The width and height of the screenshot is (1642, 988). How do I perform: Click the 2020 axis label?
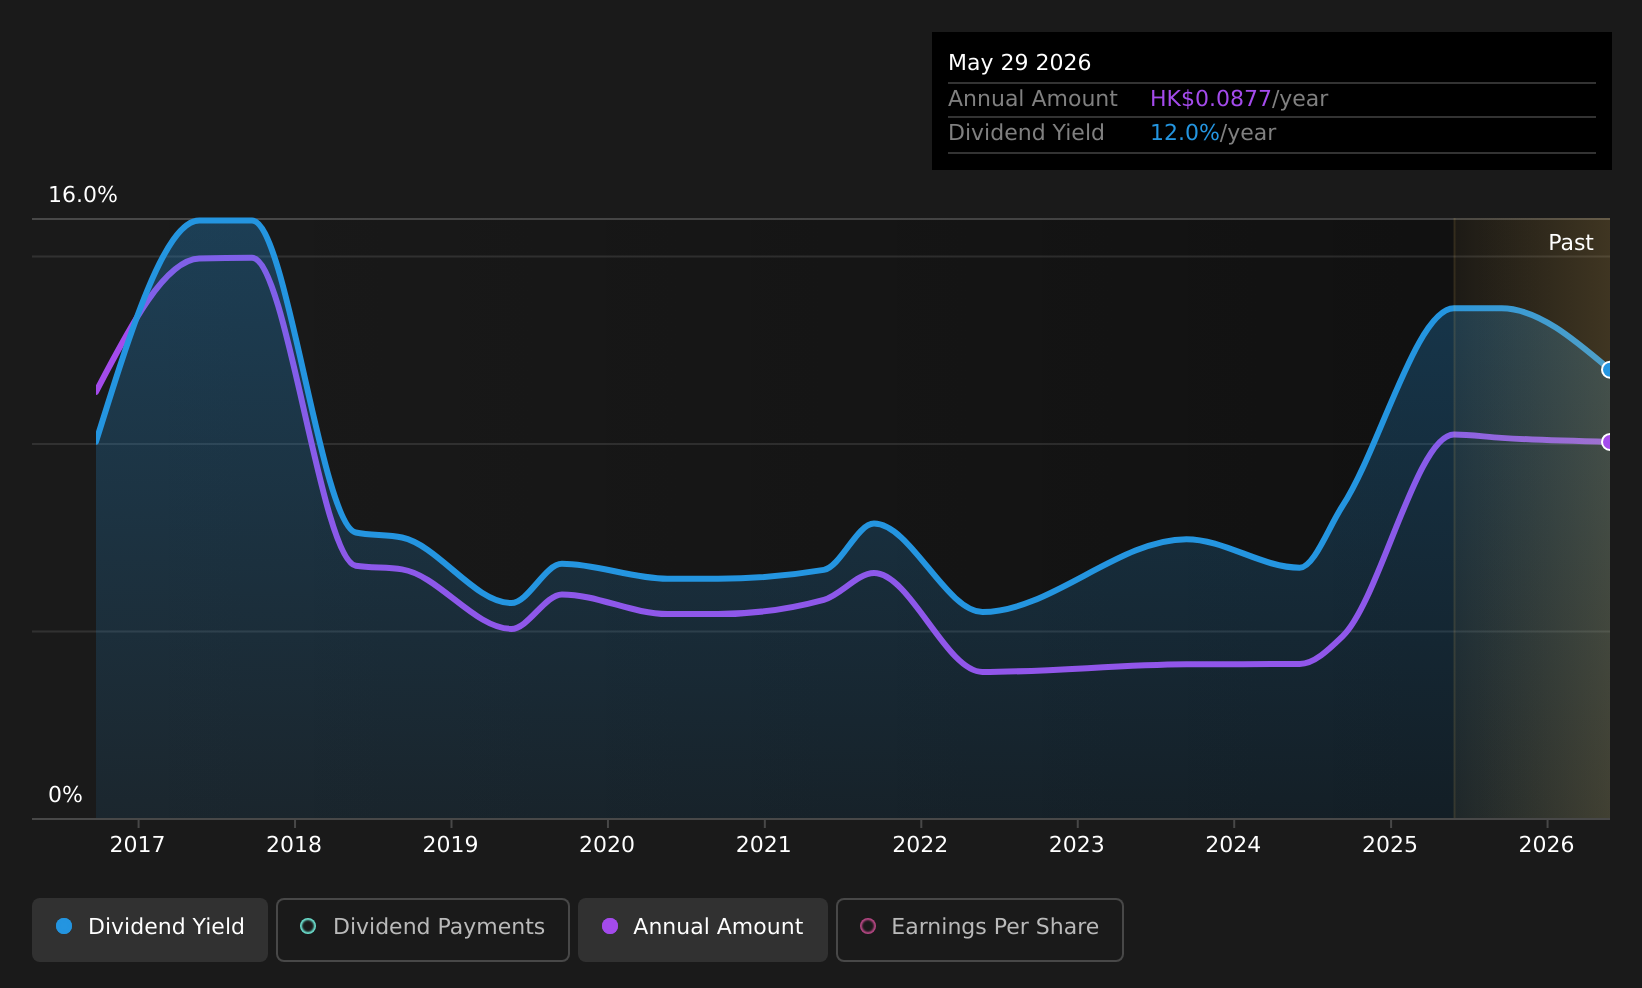tap(607, 845)
